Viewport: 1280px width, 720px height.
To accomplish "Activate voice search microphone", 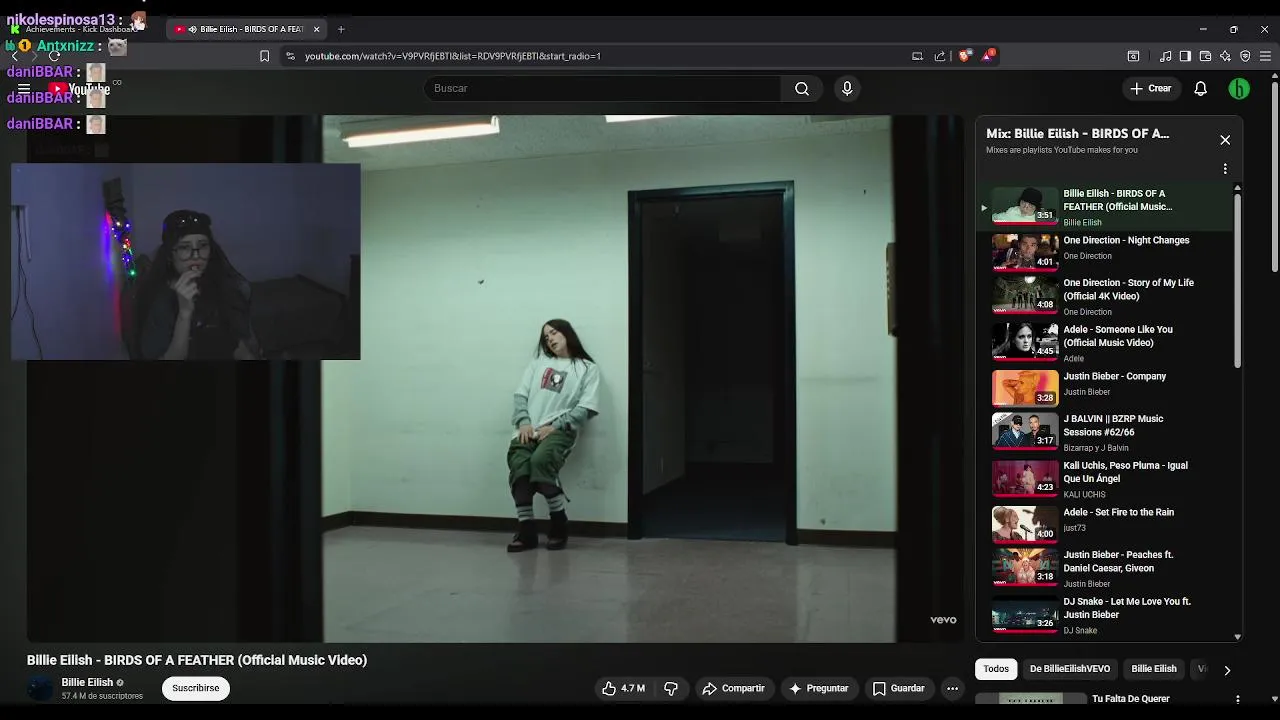I will 847,88.
